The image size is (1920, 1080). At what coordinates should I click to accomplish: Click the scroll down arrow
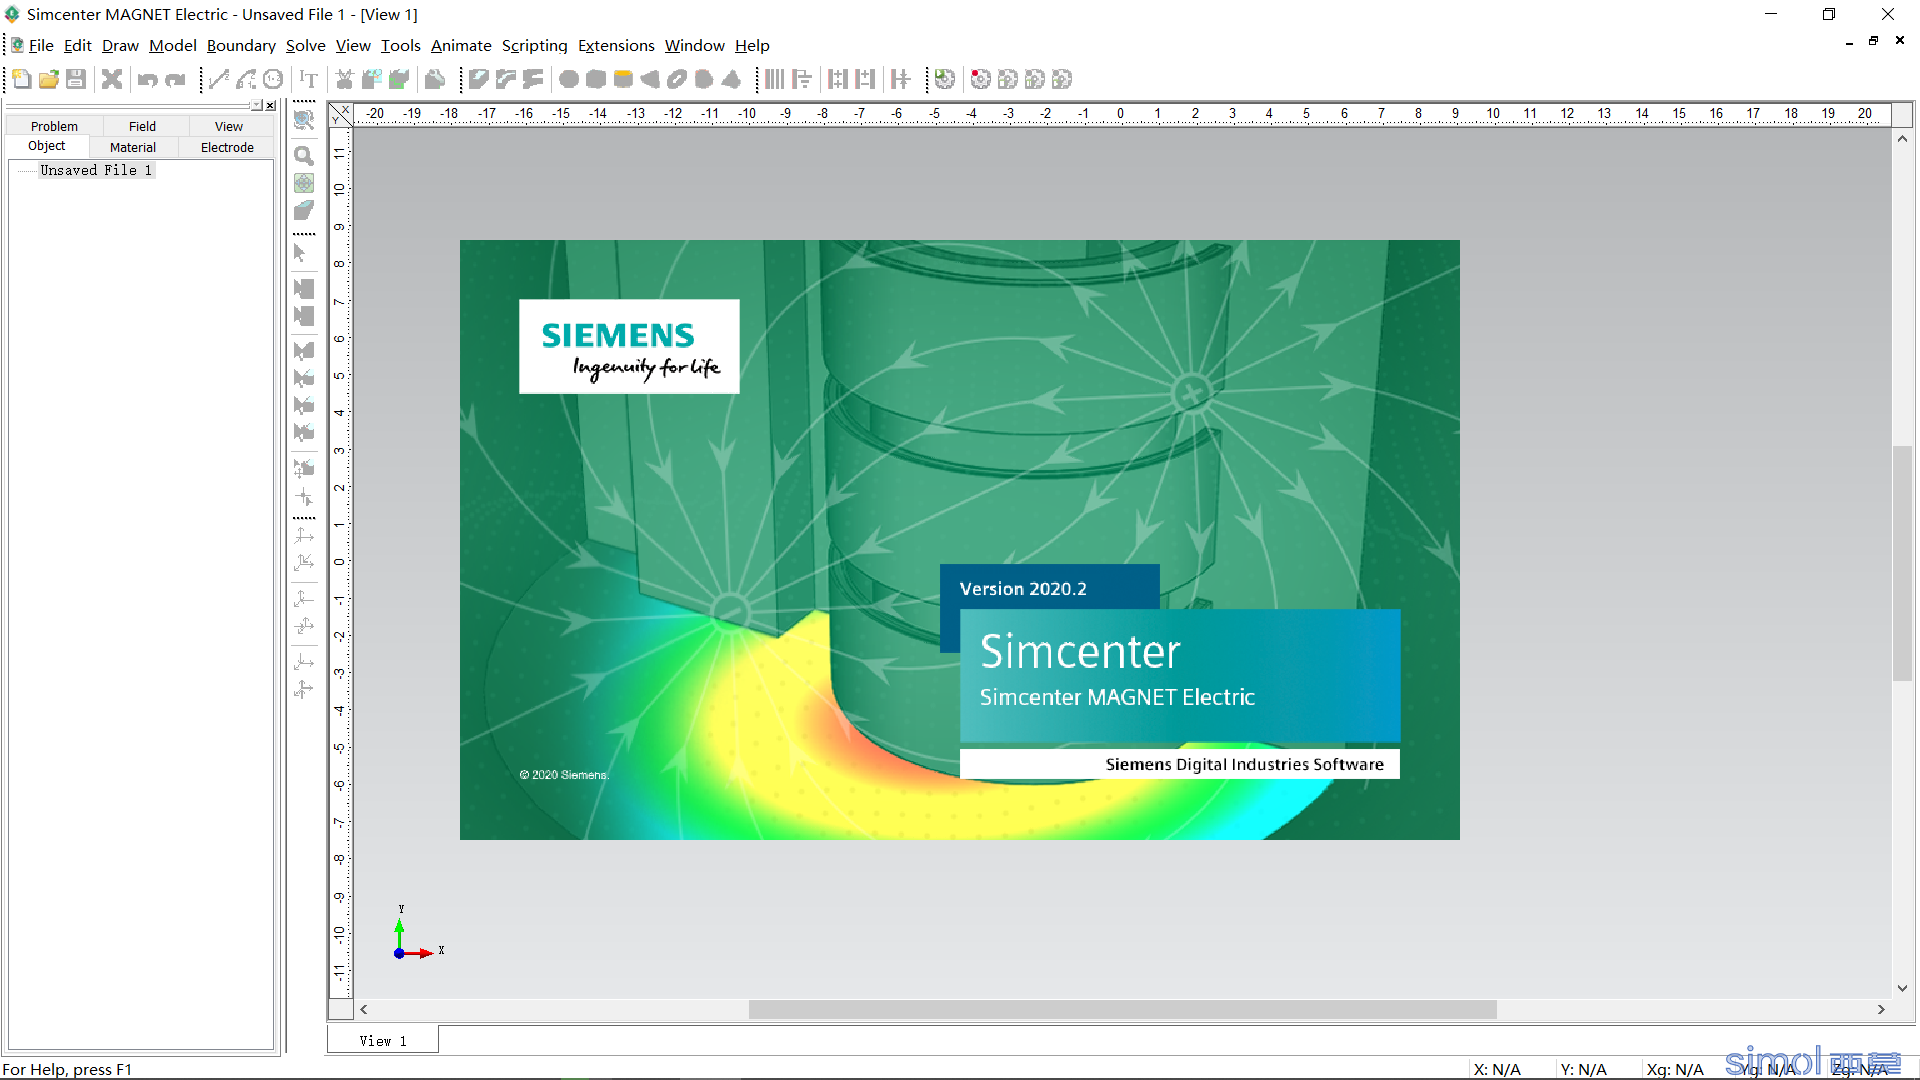[x=1902, y=988]
